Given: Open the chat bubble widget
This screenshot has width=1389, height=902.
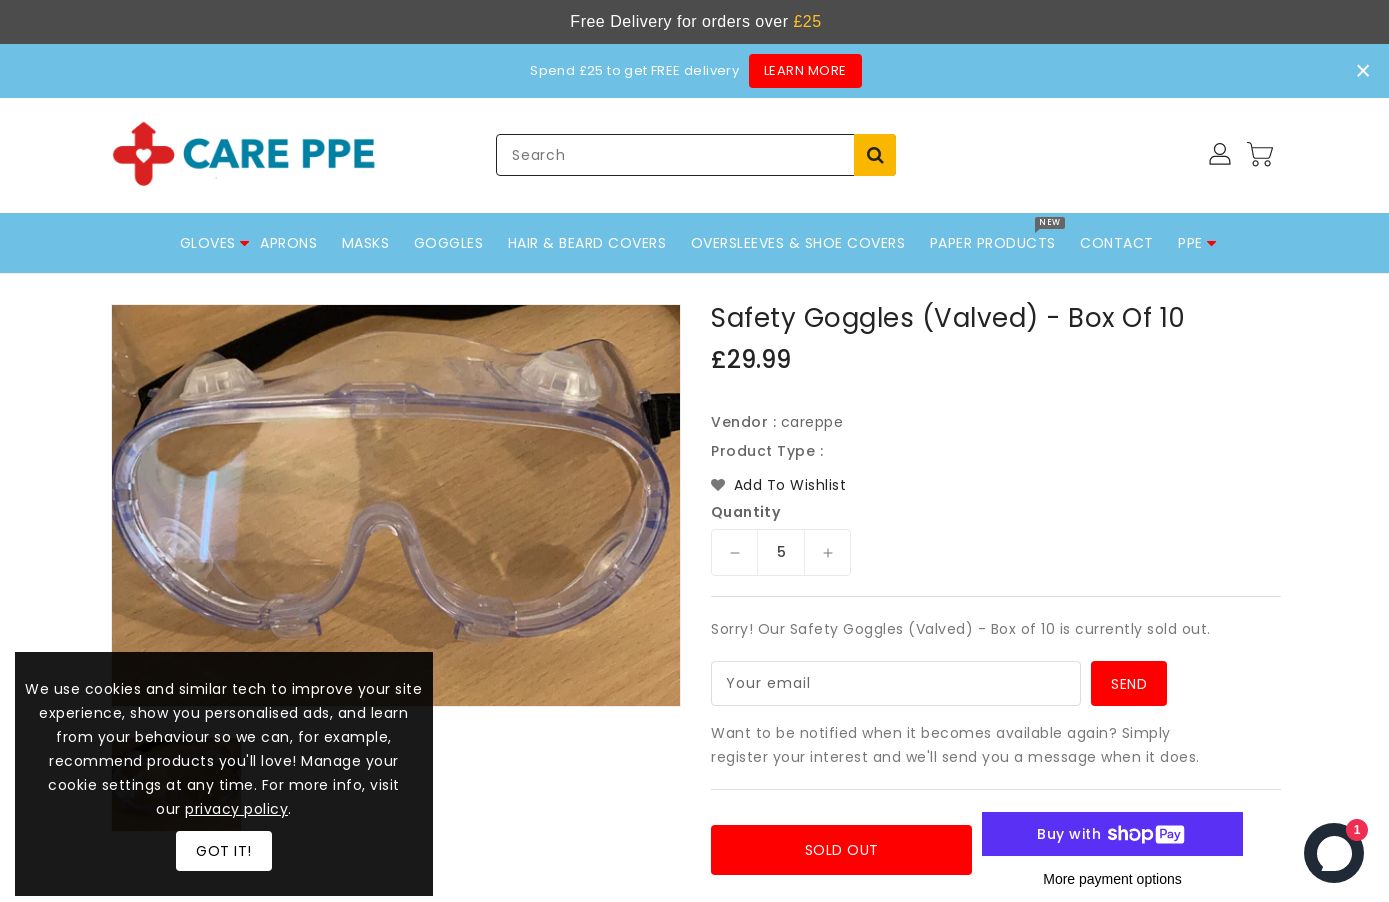Looking at the screenshot, I should 1334,852.
